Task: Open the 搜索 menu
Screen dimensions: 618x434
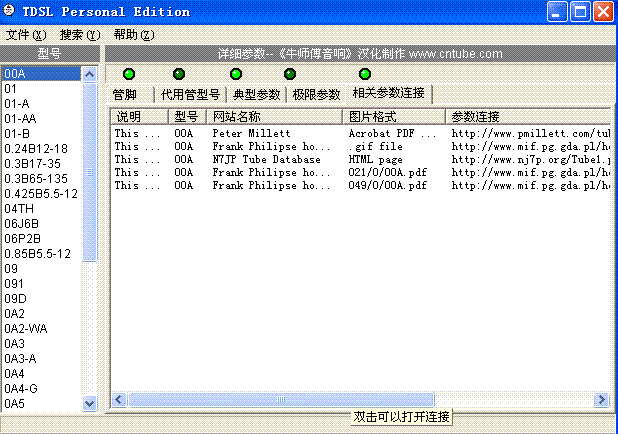Action: [x=79, y=35]
